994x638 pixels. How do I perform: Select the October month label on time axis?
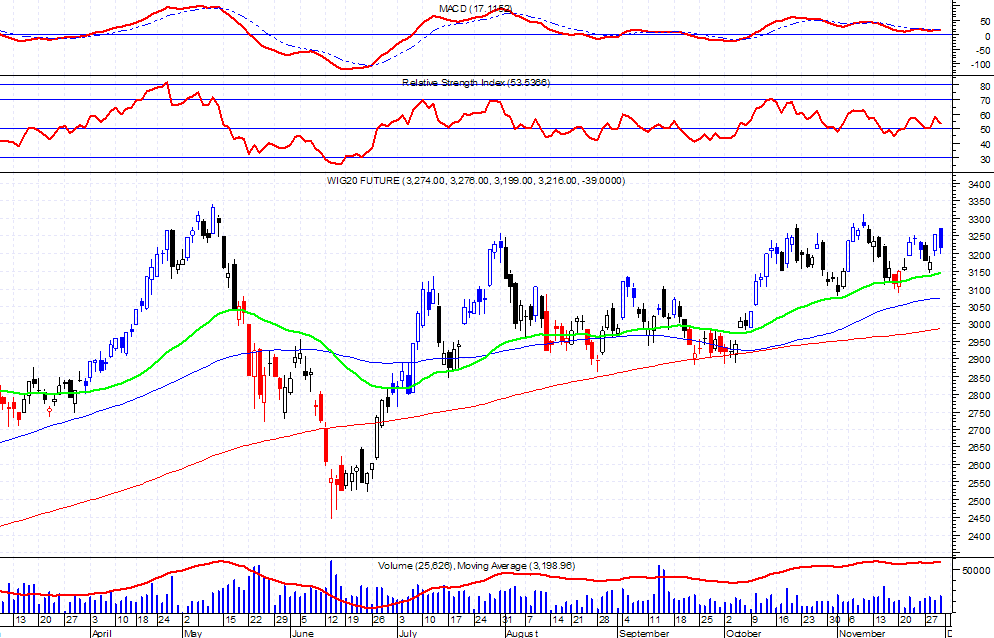pyautogui.click(x=744, y=633)
